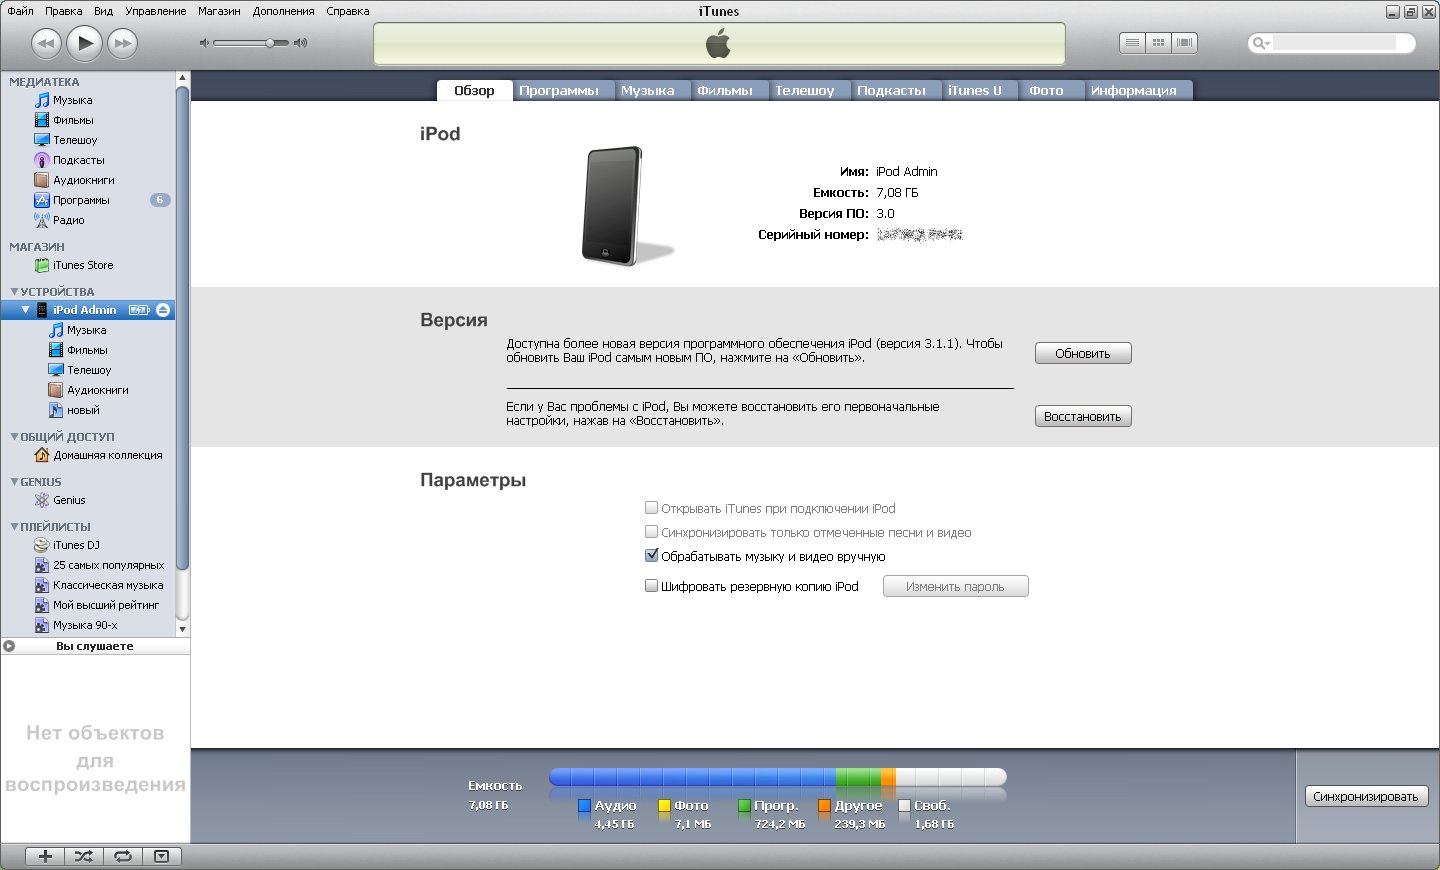The width and height of the screenshot is (1440, 870).
Task: Open iTunes Store in sidebar
Action: click(82, 265)
